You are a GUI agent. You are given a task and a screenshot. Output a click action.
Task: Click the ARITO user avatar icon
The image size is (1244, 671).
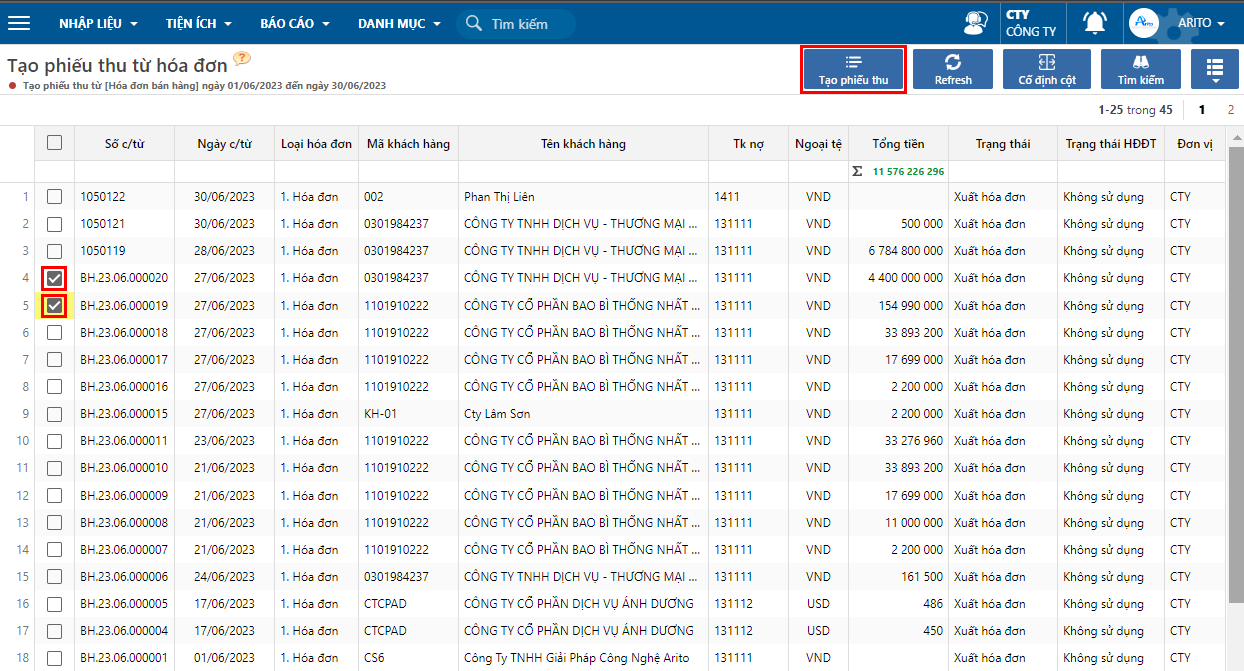[x=1142, y=22]
